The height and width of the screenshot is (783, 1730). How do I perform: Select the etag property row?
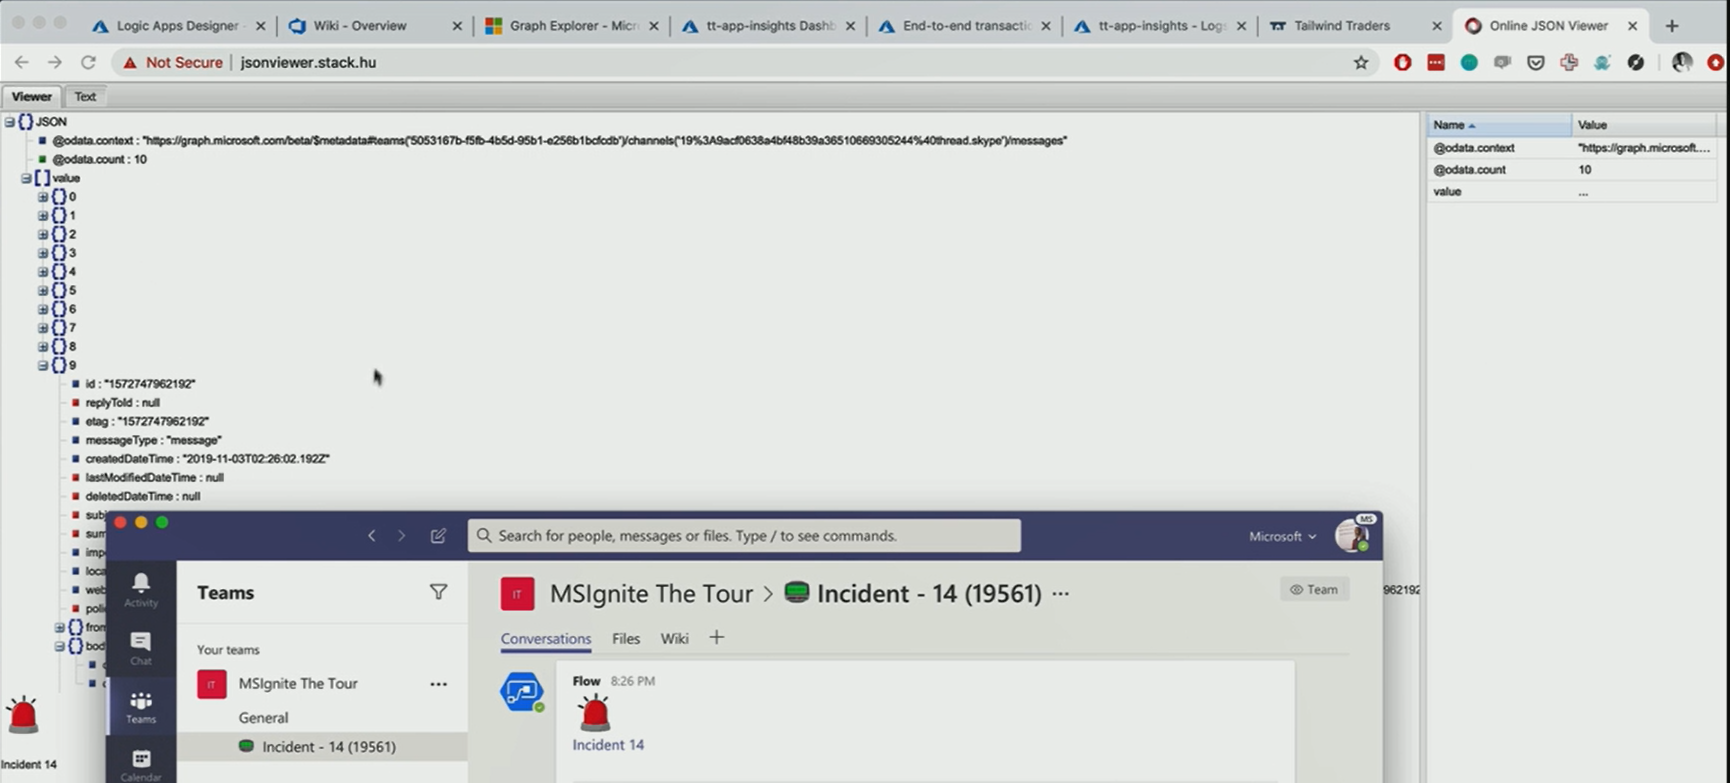[x=147, y=422]
